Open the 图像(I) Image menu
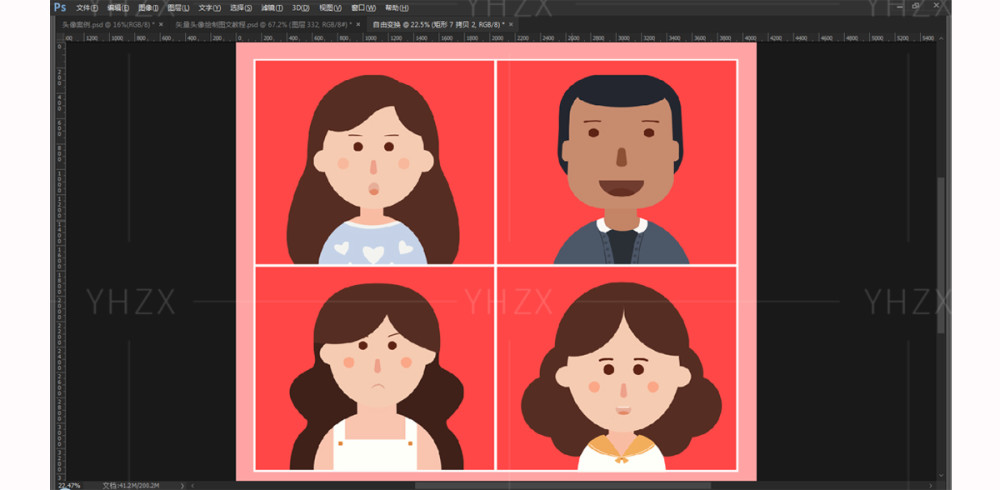This screenshot has height=490, width=1000. [x=148, y=8]
